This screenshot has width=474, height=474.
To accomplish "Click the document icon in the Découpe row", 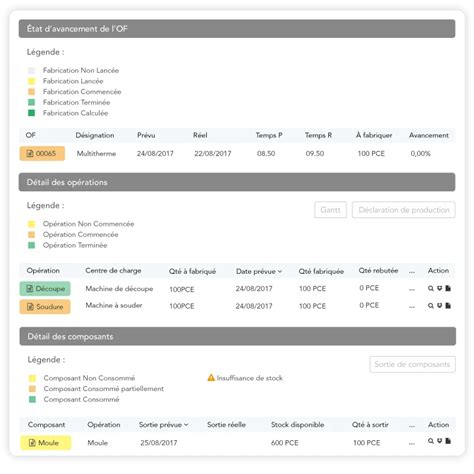I will click(448, 288).
